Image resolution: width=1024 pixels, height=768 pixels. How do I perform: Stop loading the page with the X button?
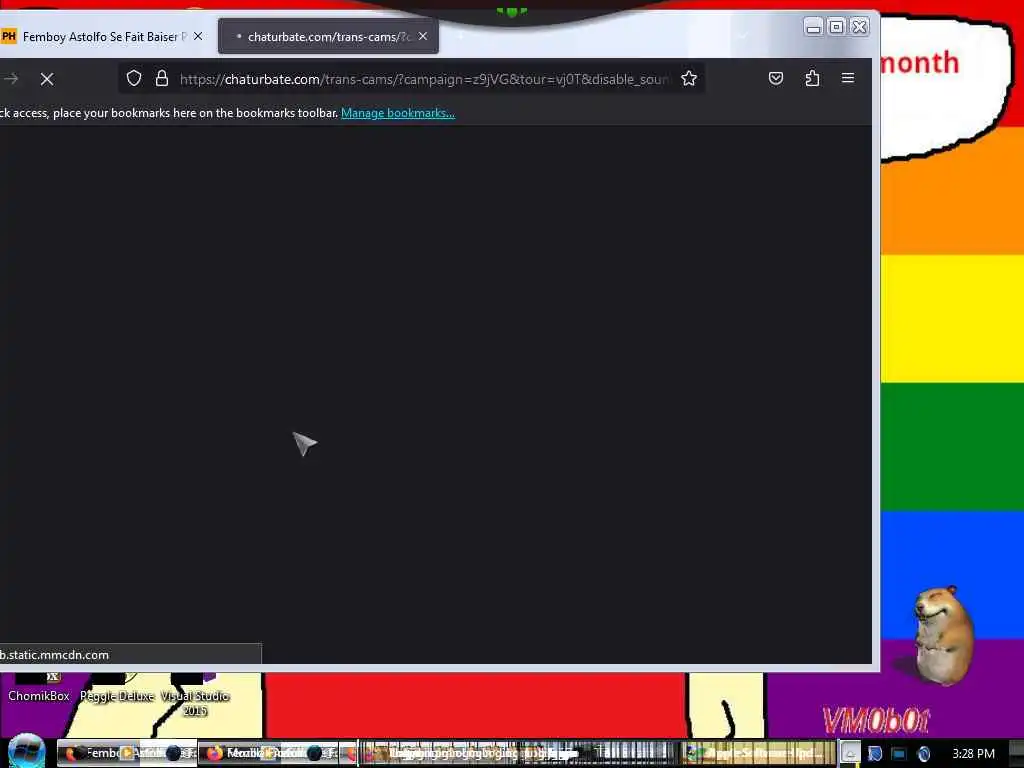click(47, 79)
